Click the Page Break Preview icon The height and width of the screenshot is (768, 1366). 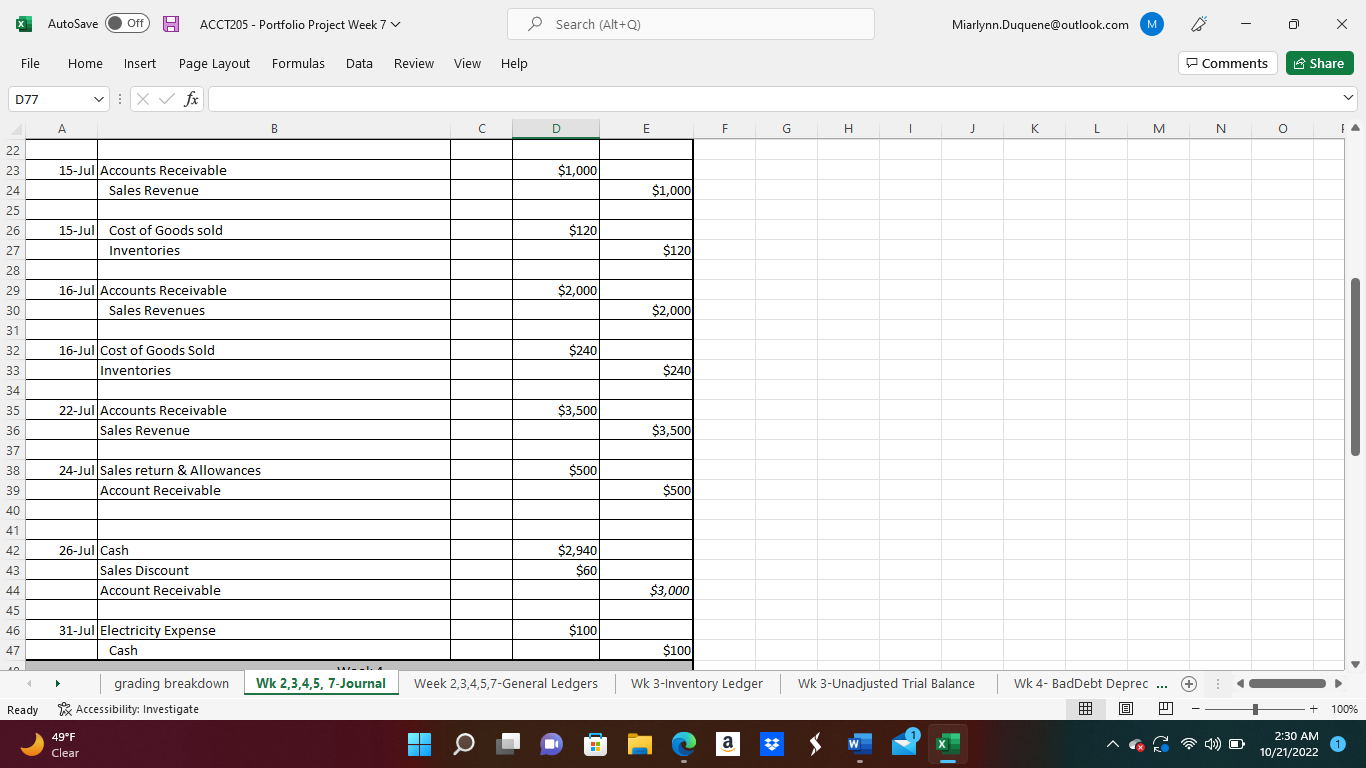(x=1164, y=708)
